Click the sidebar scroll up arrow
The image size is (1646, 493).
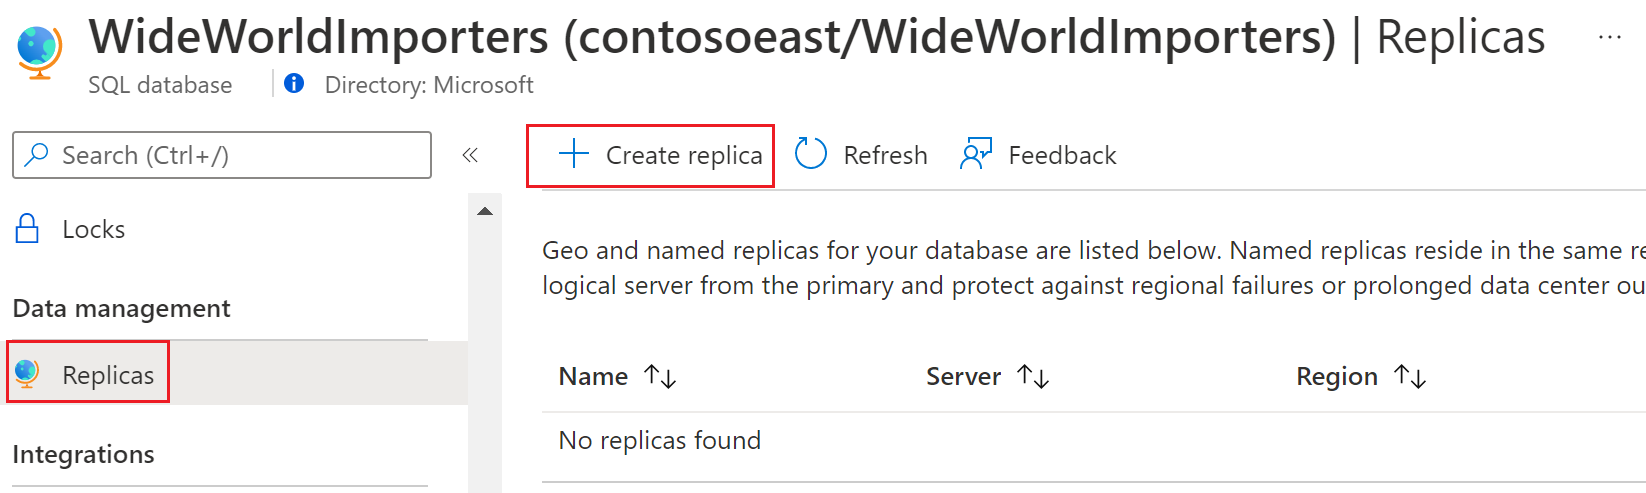click(x=485, y=211)
